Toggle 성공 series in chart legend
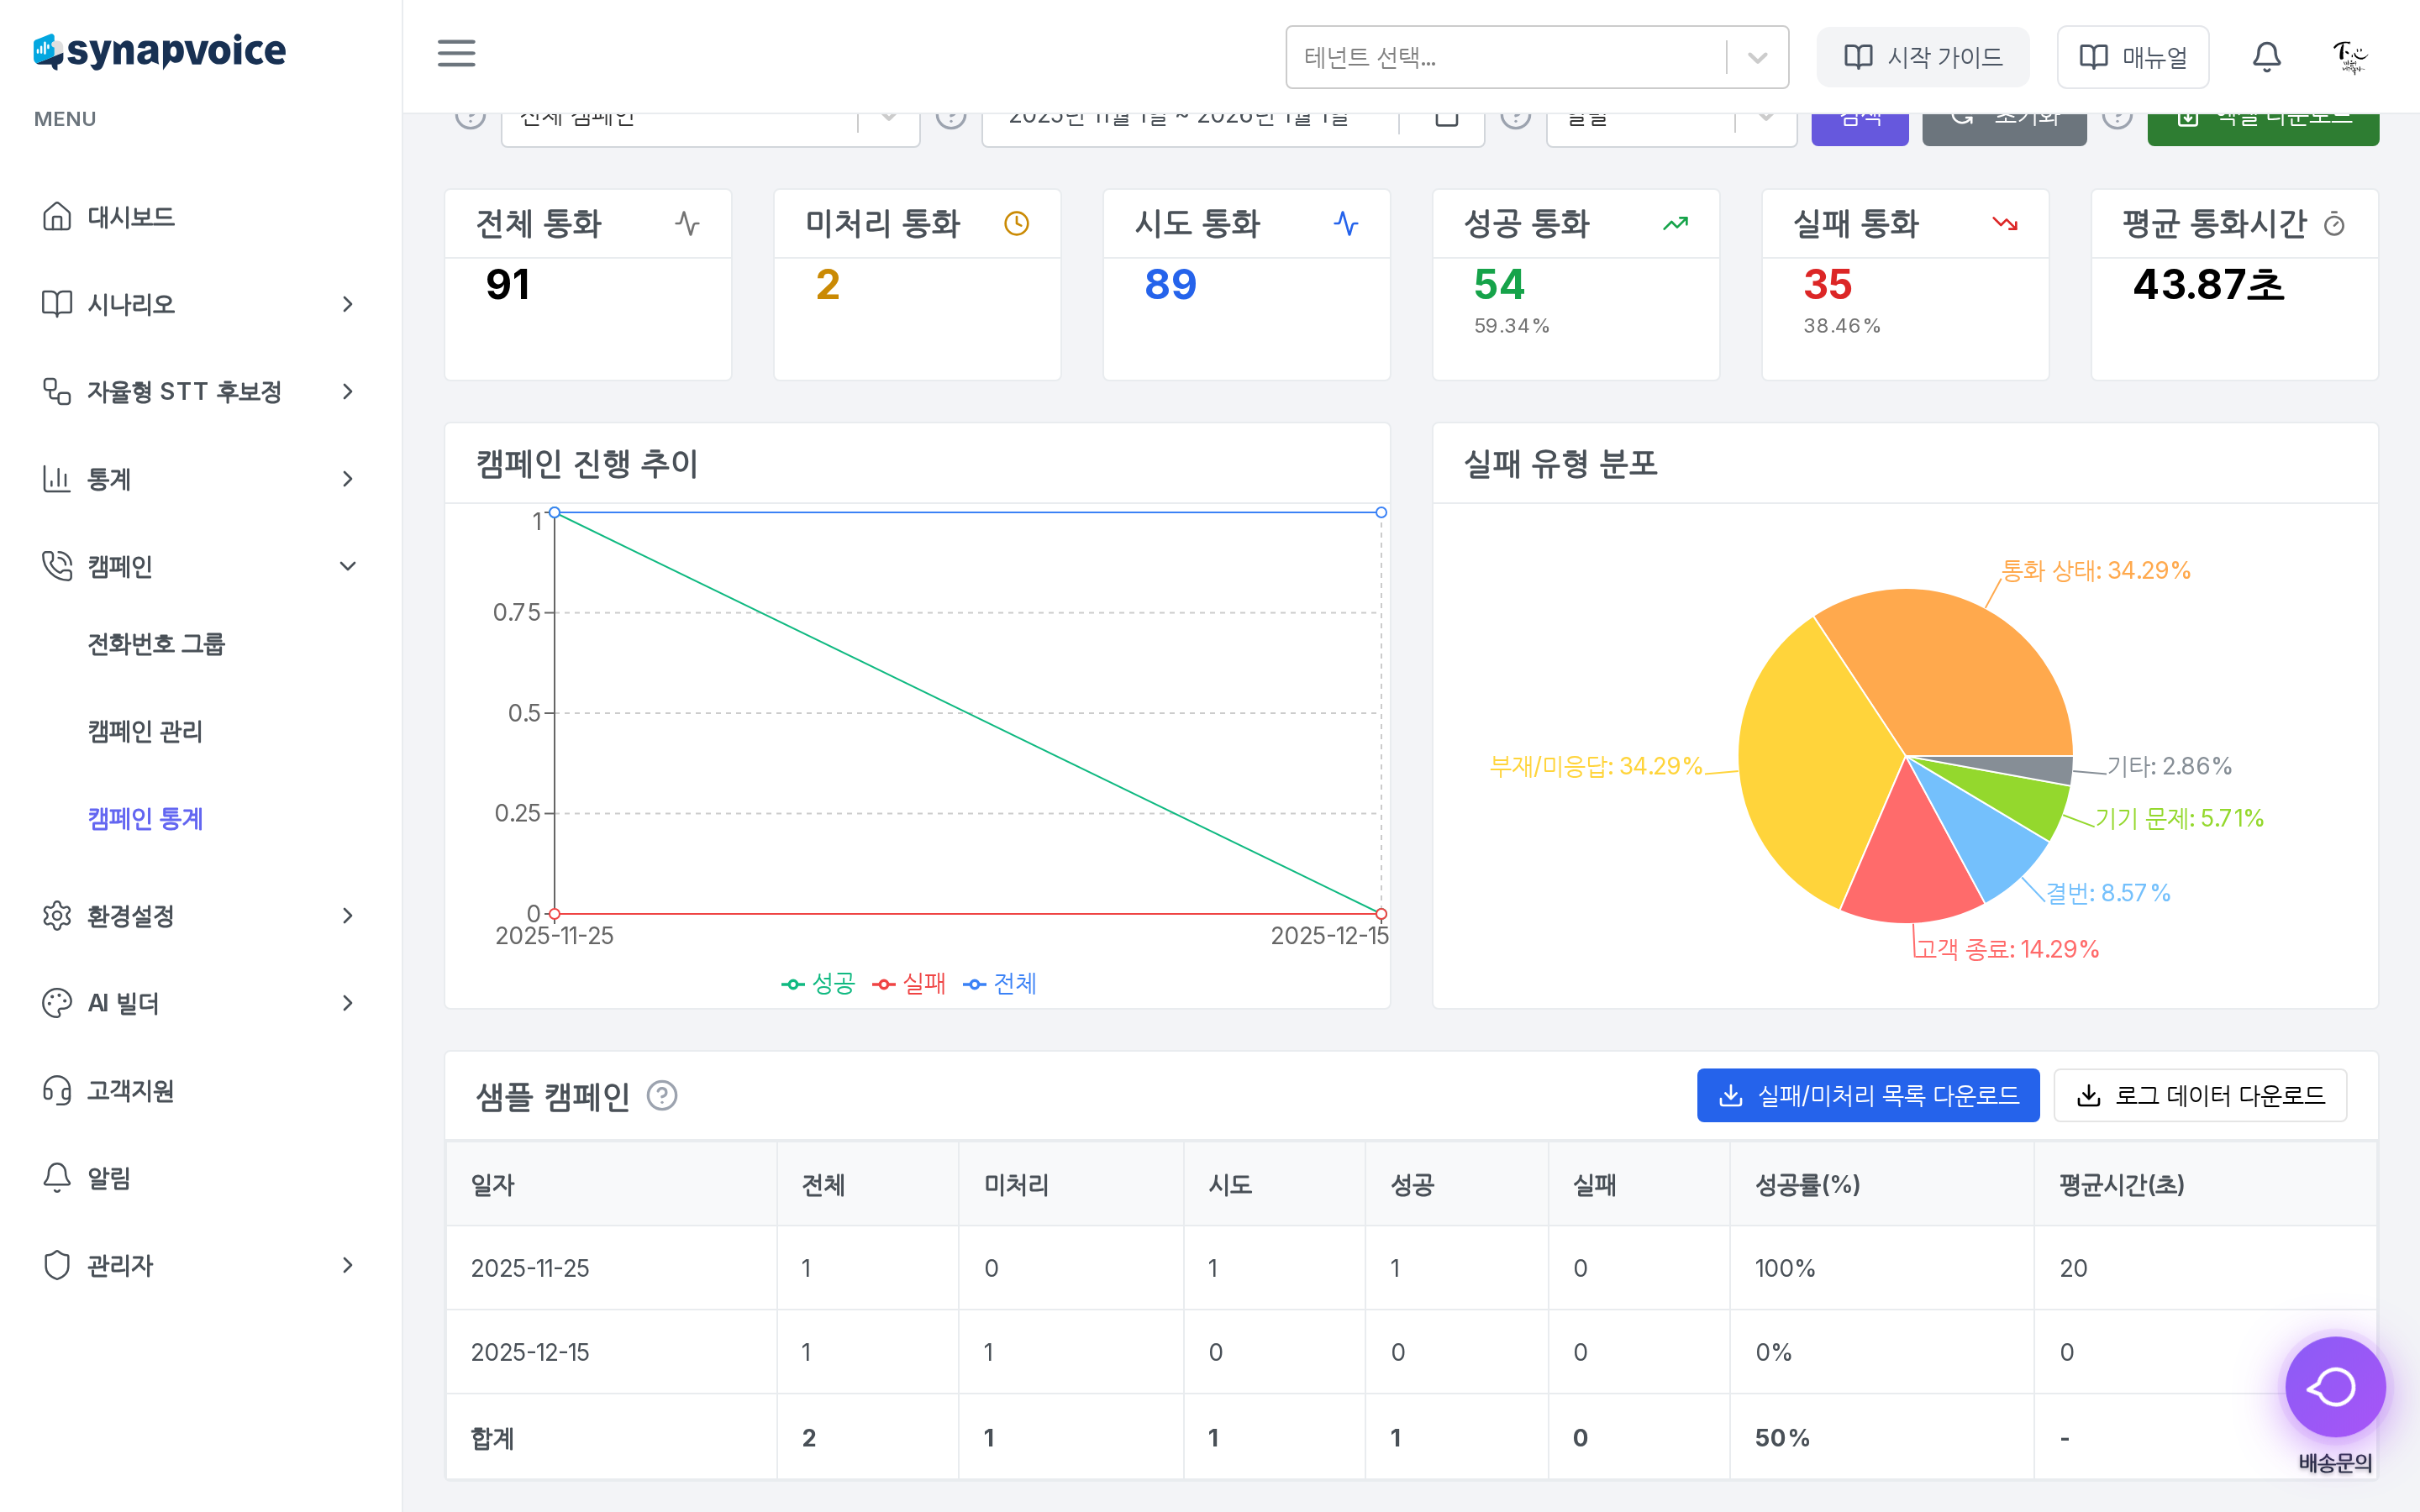This screenshot has width=2420, height=1512. (x=818, y=984)
